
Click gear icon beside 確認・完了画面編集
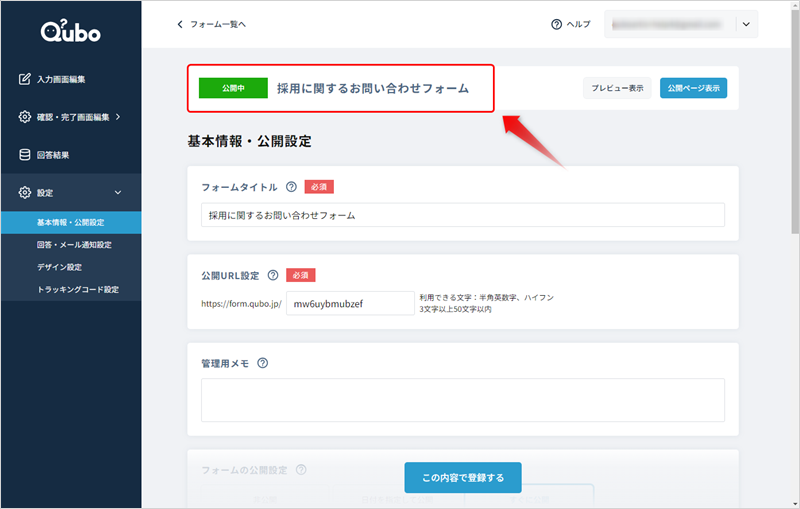click(24, 117)
